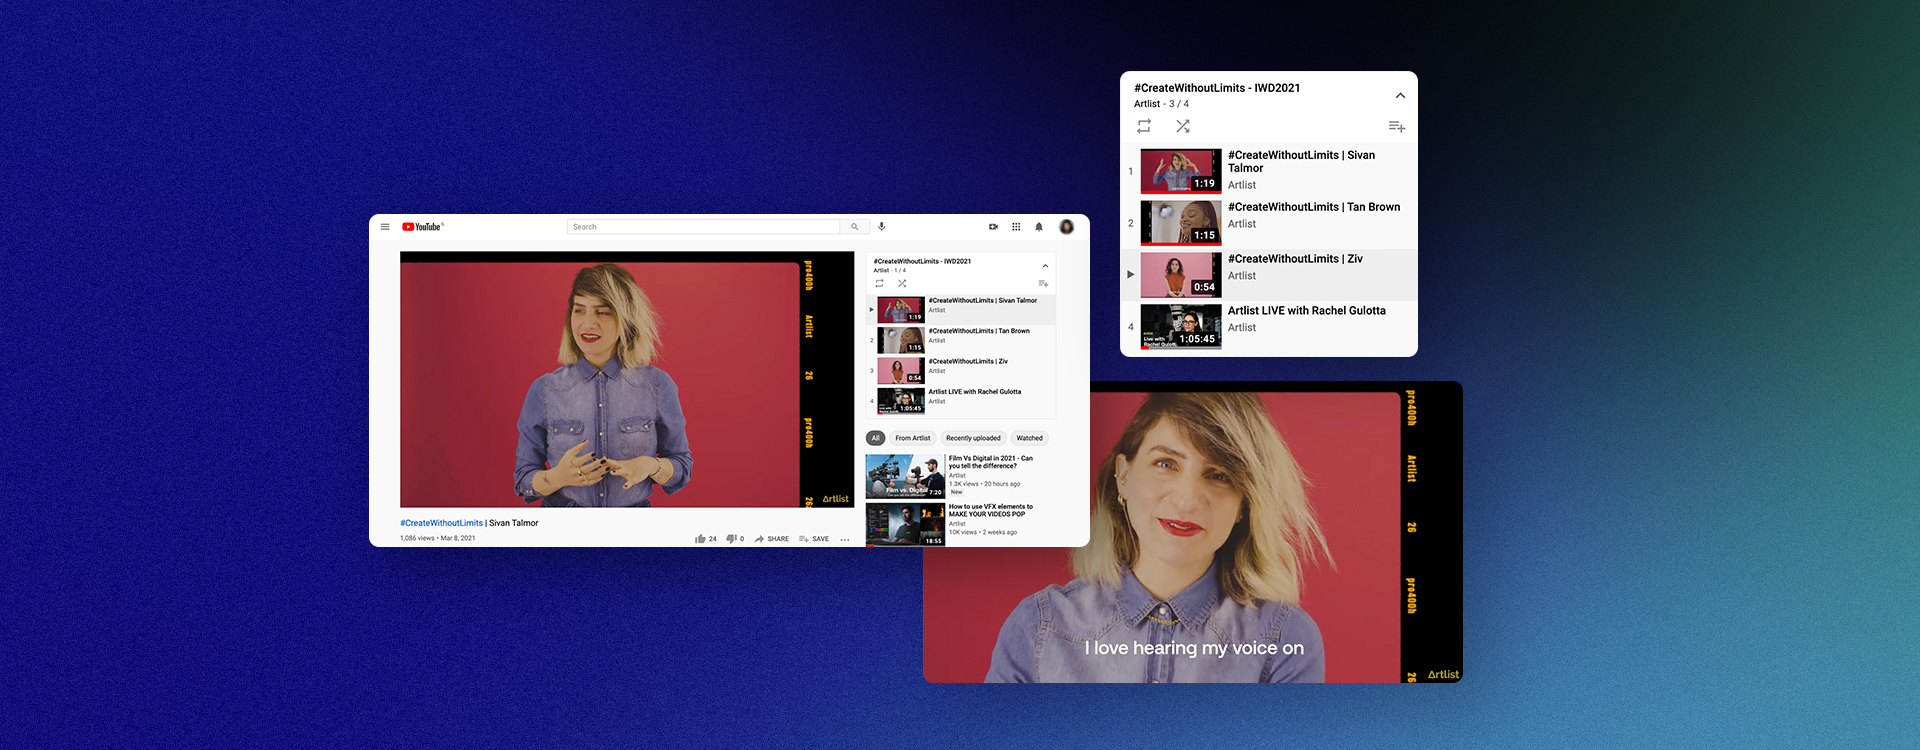1920x750 pixels.
Task: Click the SHARE button below video
Action: coord(772,539)
